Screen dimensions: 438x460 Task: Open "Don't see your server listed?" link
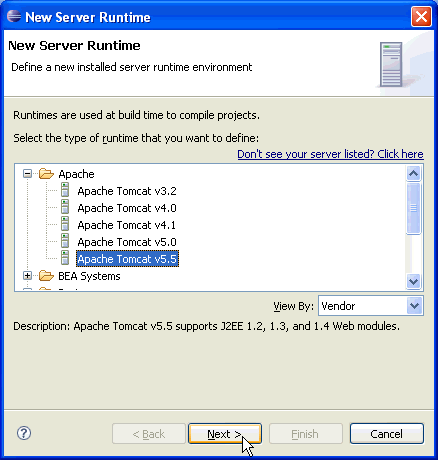330,154
